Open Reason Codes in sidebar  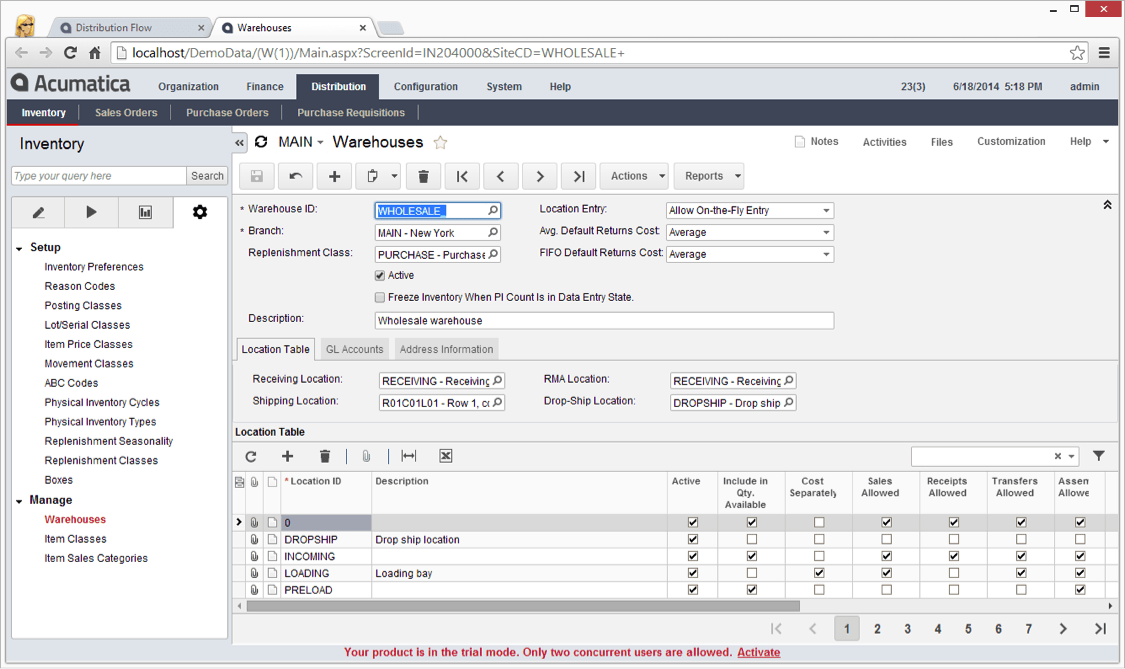pyautogui.click(x=80, y=286)
